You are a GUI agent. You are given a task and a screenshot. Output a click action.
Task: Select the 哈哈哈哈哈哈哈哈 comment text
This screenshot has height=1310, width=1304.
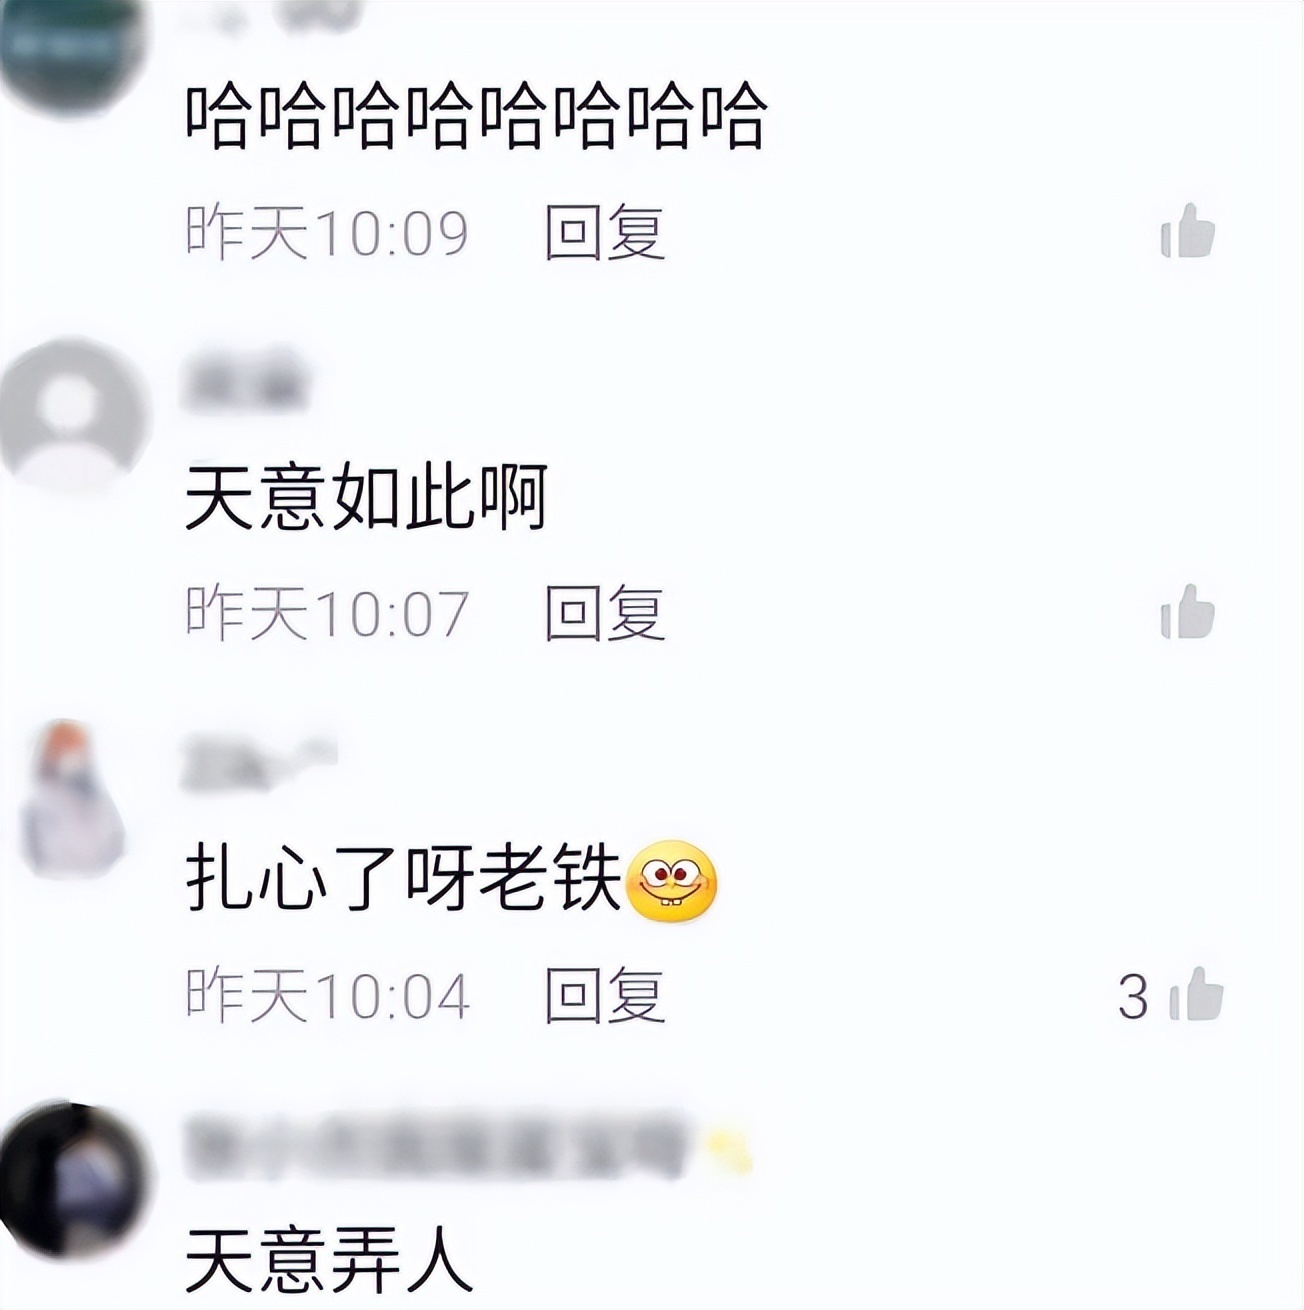pyautogui.click(x=476, y=117)
